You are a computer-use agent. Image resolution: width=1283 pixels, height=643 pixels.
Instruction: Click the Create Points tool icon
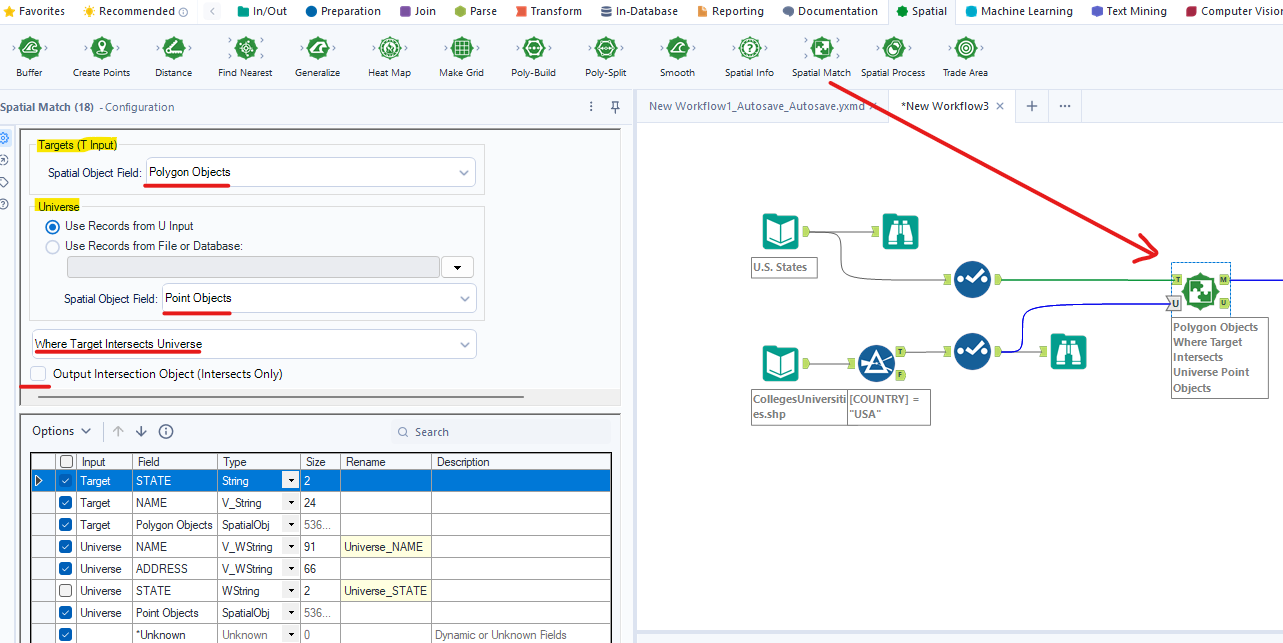[x=101, y=49]
